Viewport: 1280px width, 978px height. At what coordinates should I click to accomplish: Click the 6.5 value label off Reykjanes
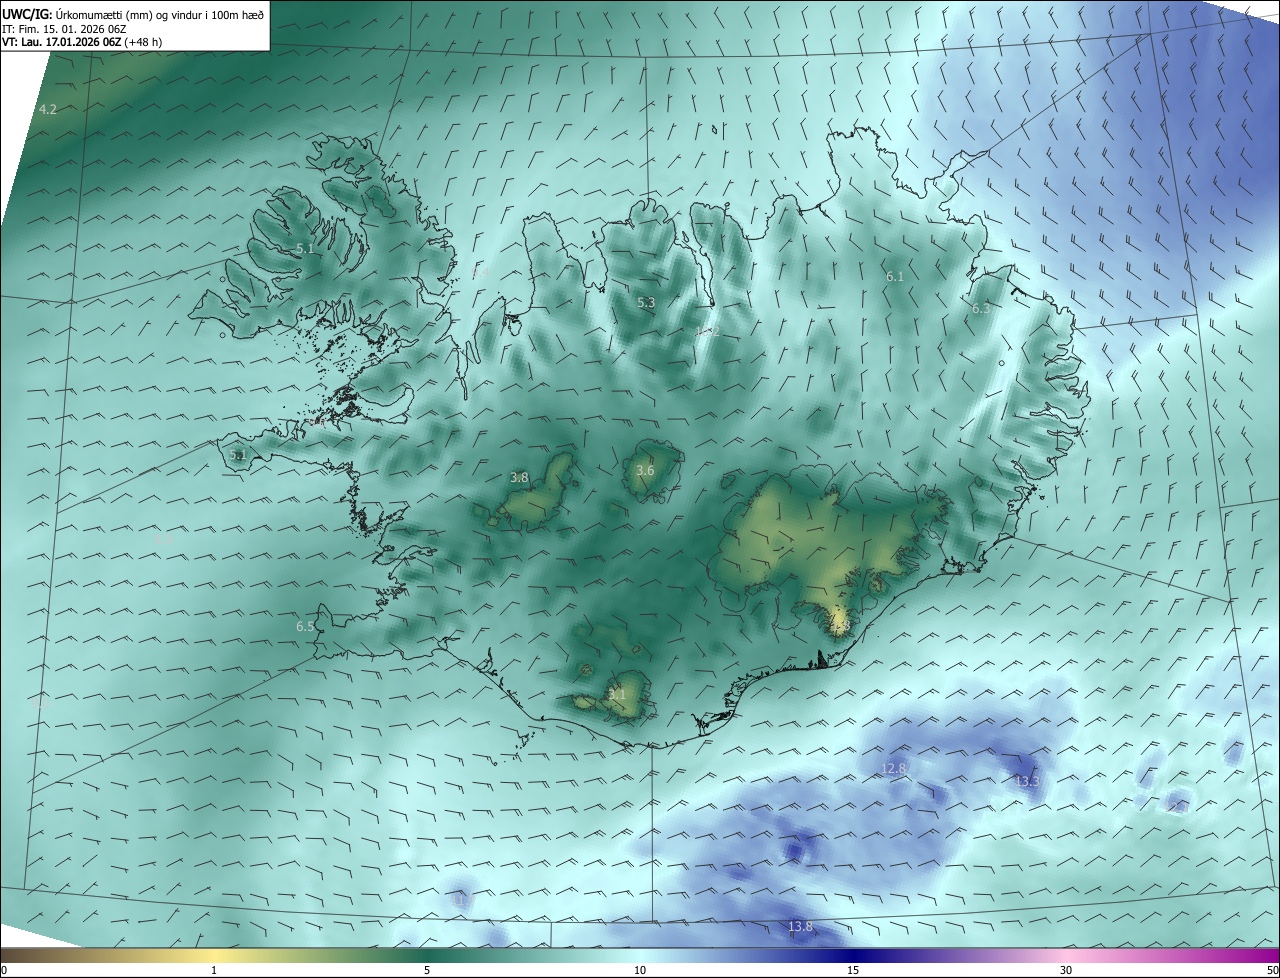[305, 626]
